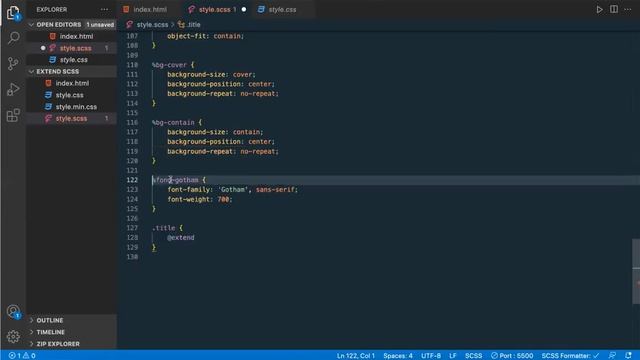The height and width of the screenshot is (360, 640).
Task: Click Spaces: 4 indentation setting
Action: click(398, 356)
